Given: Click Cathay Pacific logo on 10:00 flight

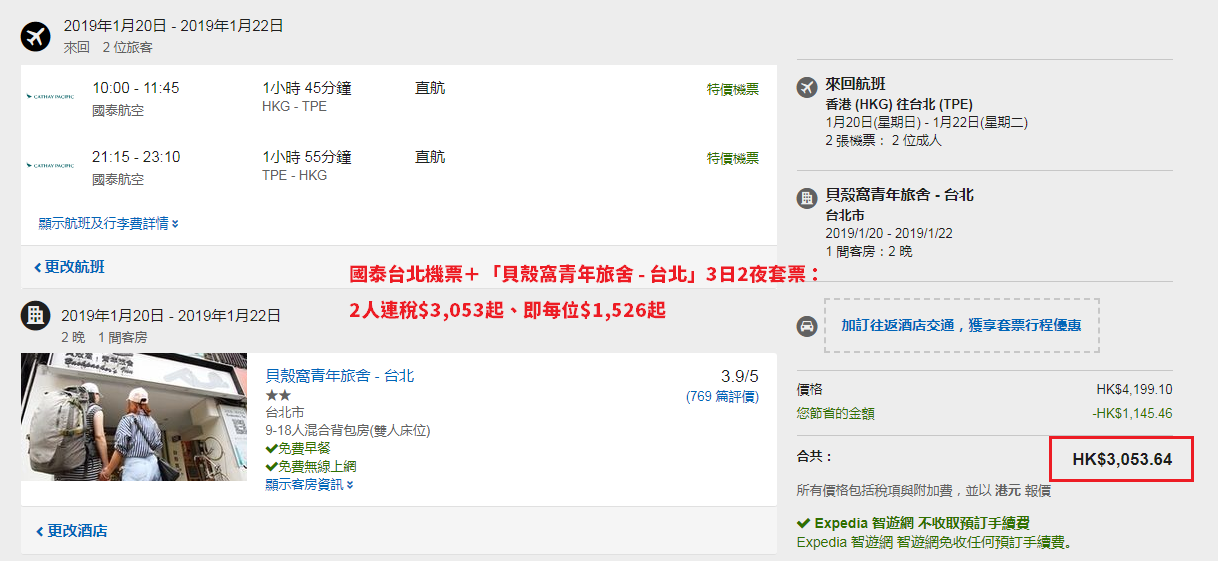Looking at the screenshot, I should [50, 96].
